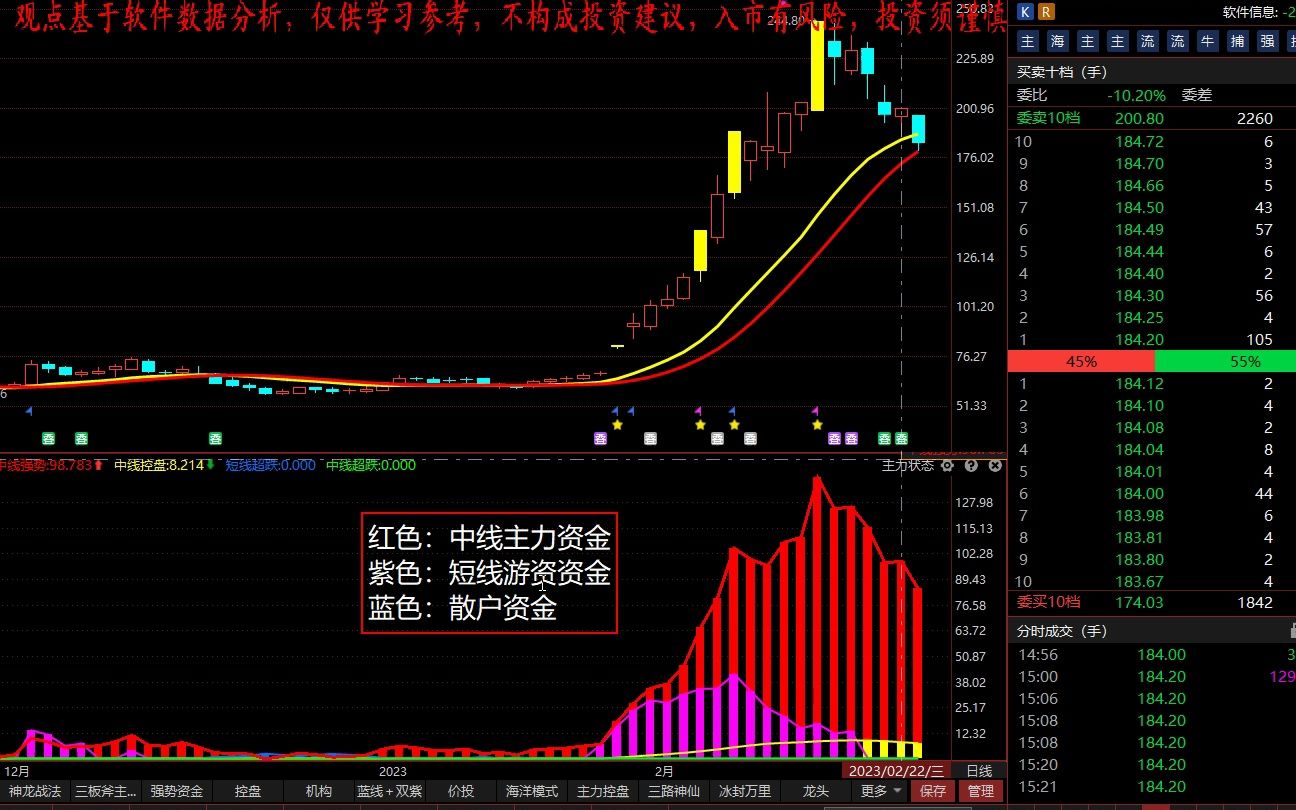Select the 价投 tab

click(461, 791)
